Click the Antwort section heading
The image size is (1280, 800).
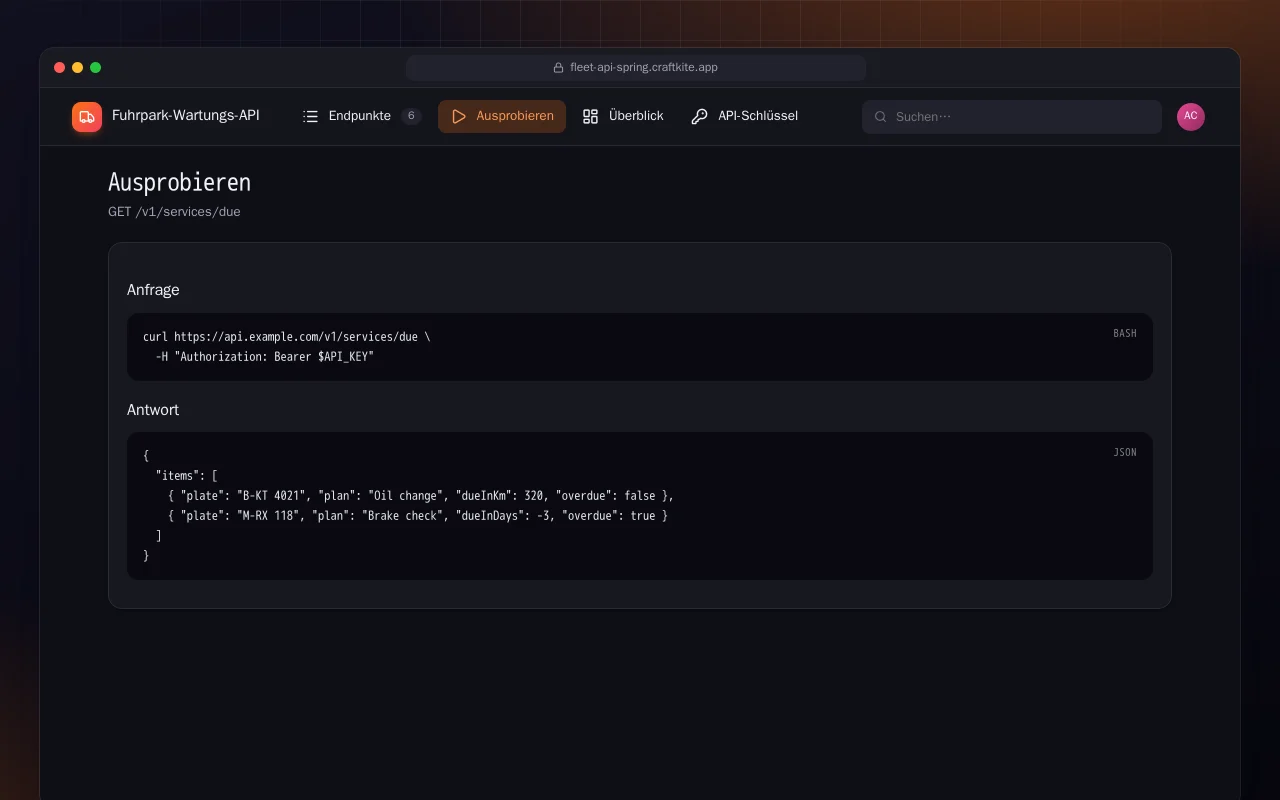[153, 410]
